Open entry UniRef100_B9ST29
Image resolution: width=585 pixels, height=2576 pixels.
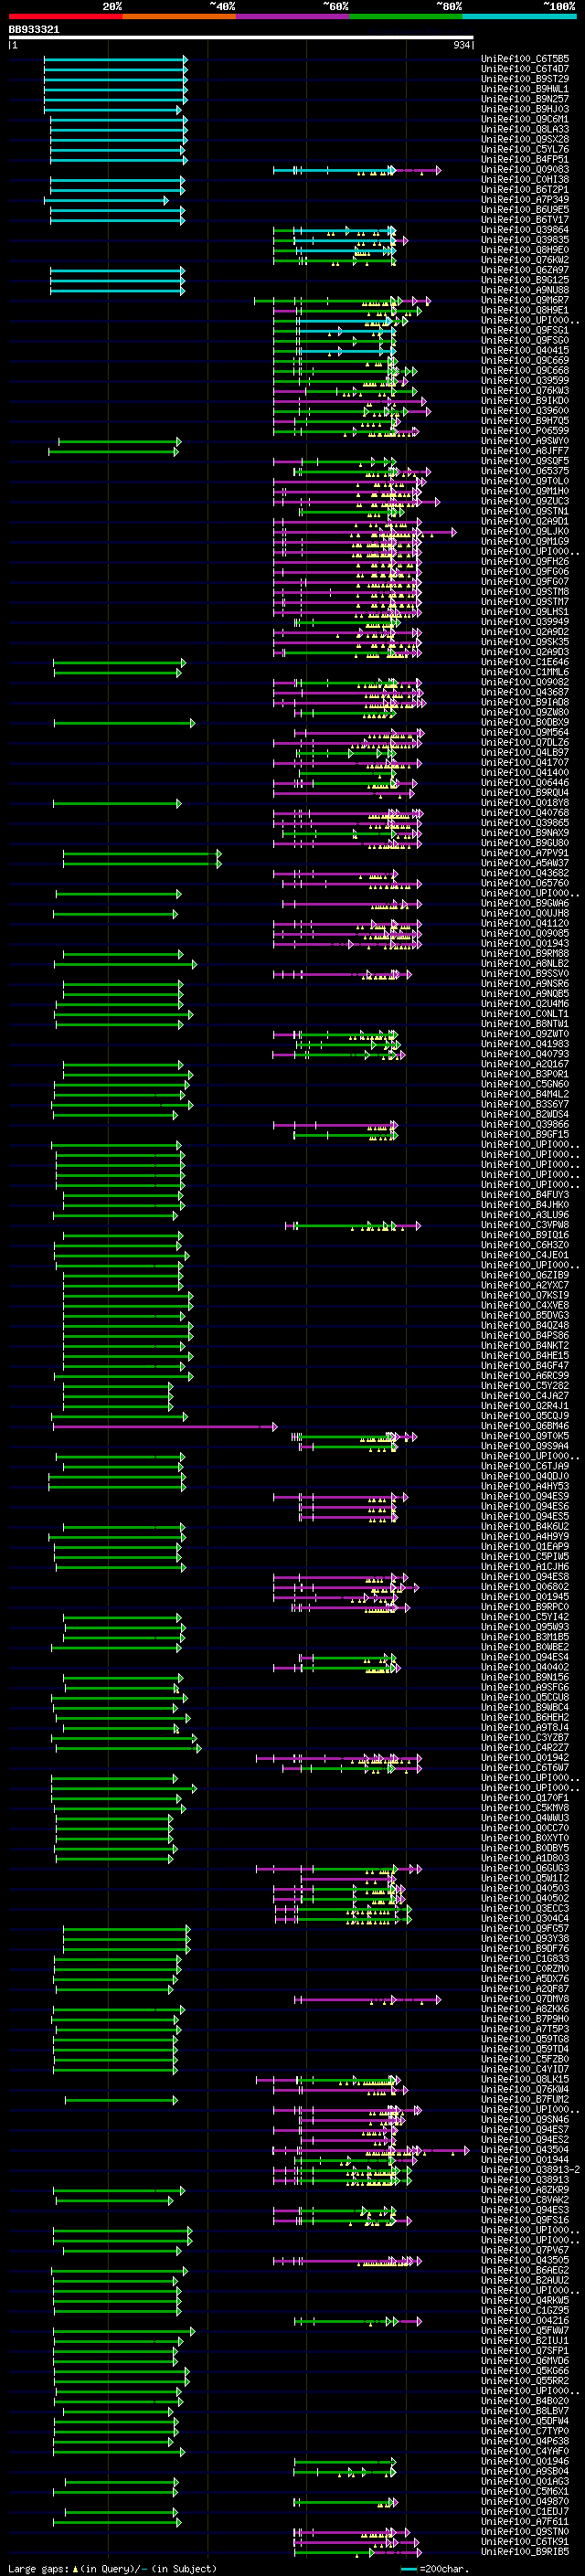(x=525, y=79)
